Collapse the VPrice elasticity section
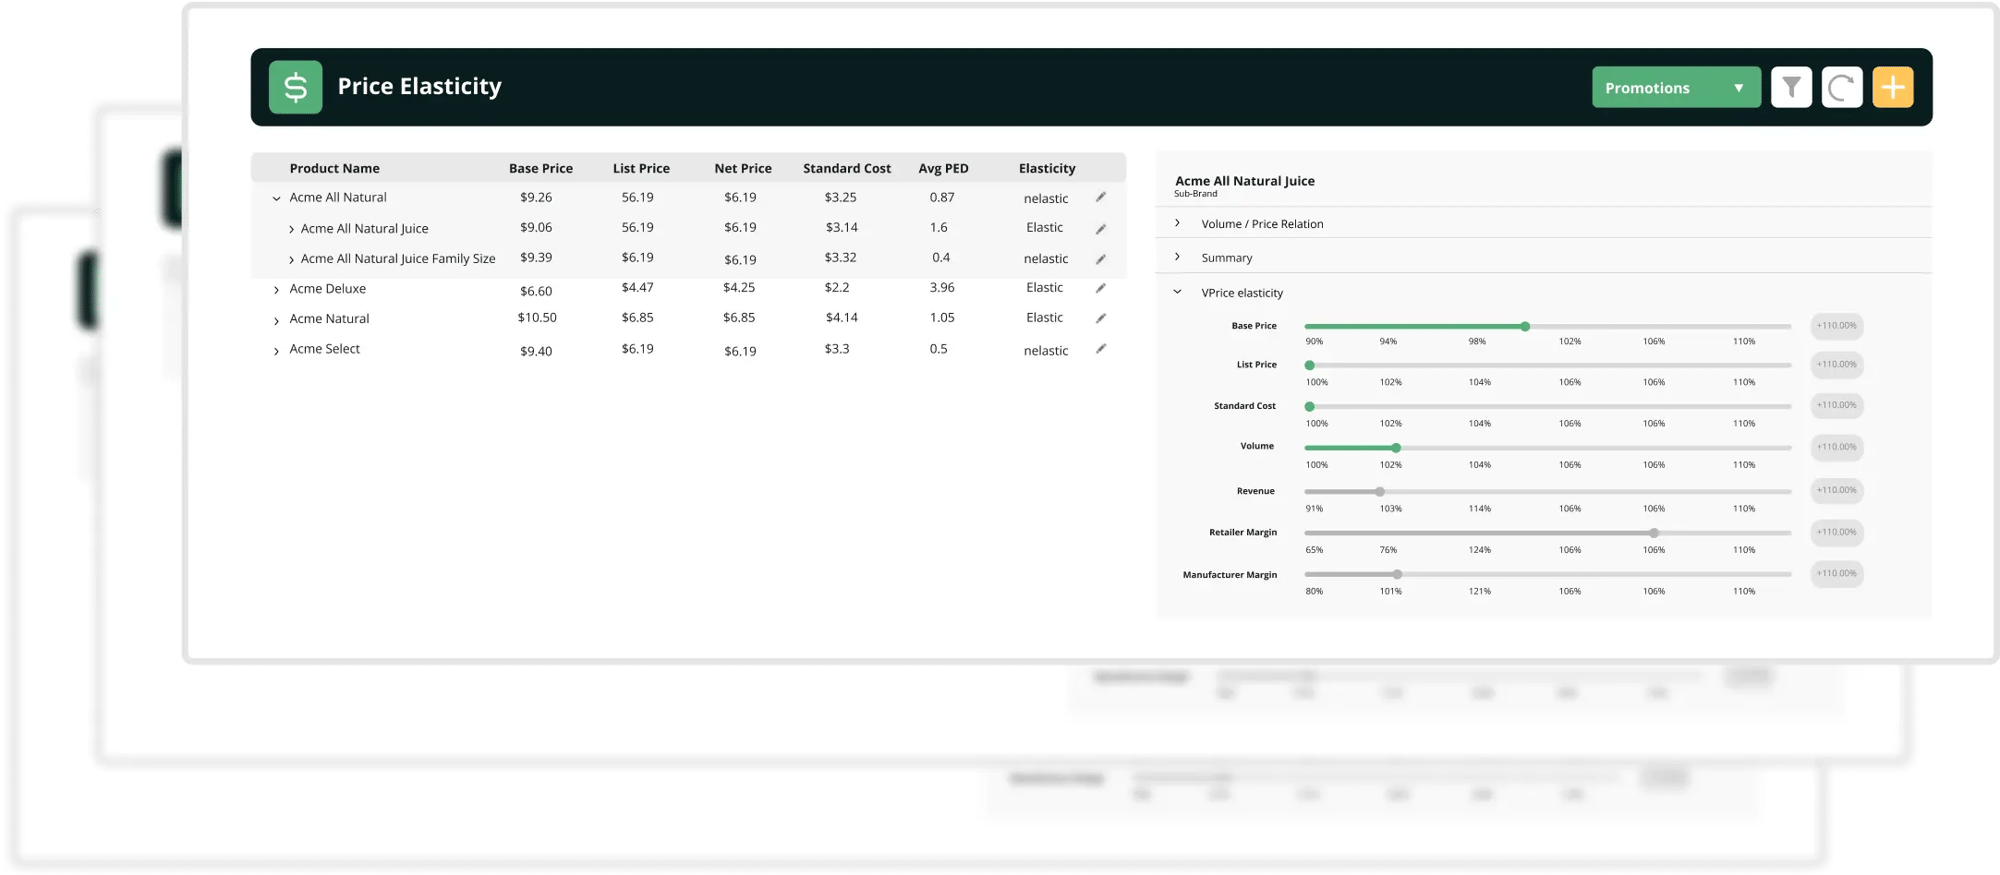2000x875 pixels. [x=1177, y=292]
